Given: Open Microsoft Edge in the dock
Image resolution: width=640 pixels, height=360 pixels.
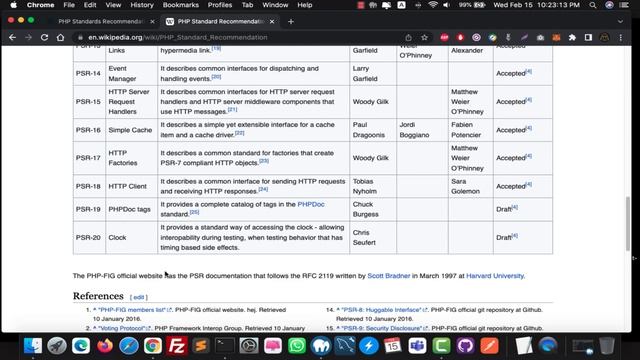Looking at the screenshot, I should point(81,346).
